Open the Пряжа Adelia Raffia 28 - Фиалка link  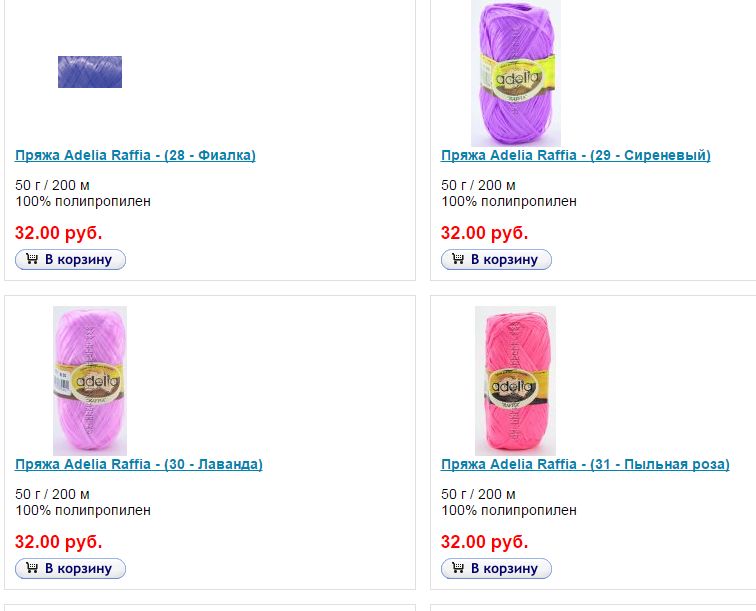(135, 156)
